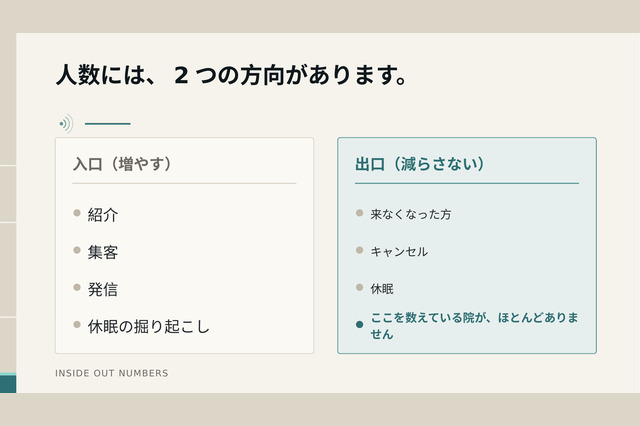Click the grey bullet dot beside キャンセル
This screenshot has height=426, width=640.
click(360, 250)
